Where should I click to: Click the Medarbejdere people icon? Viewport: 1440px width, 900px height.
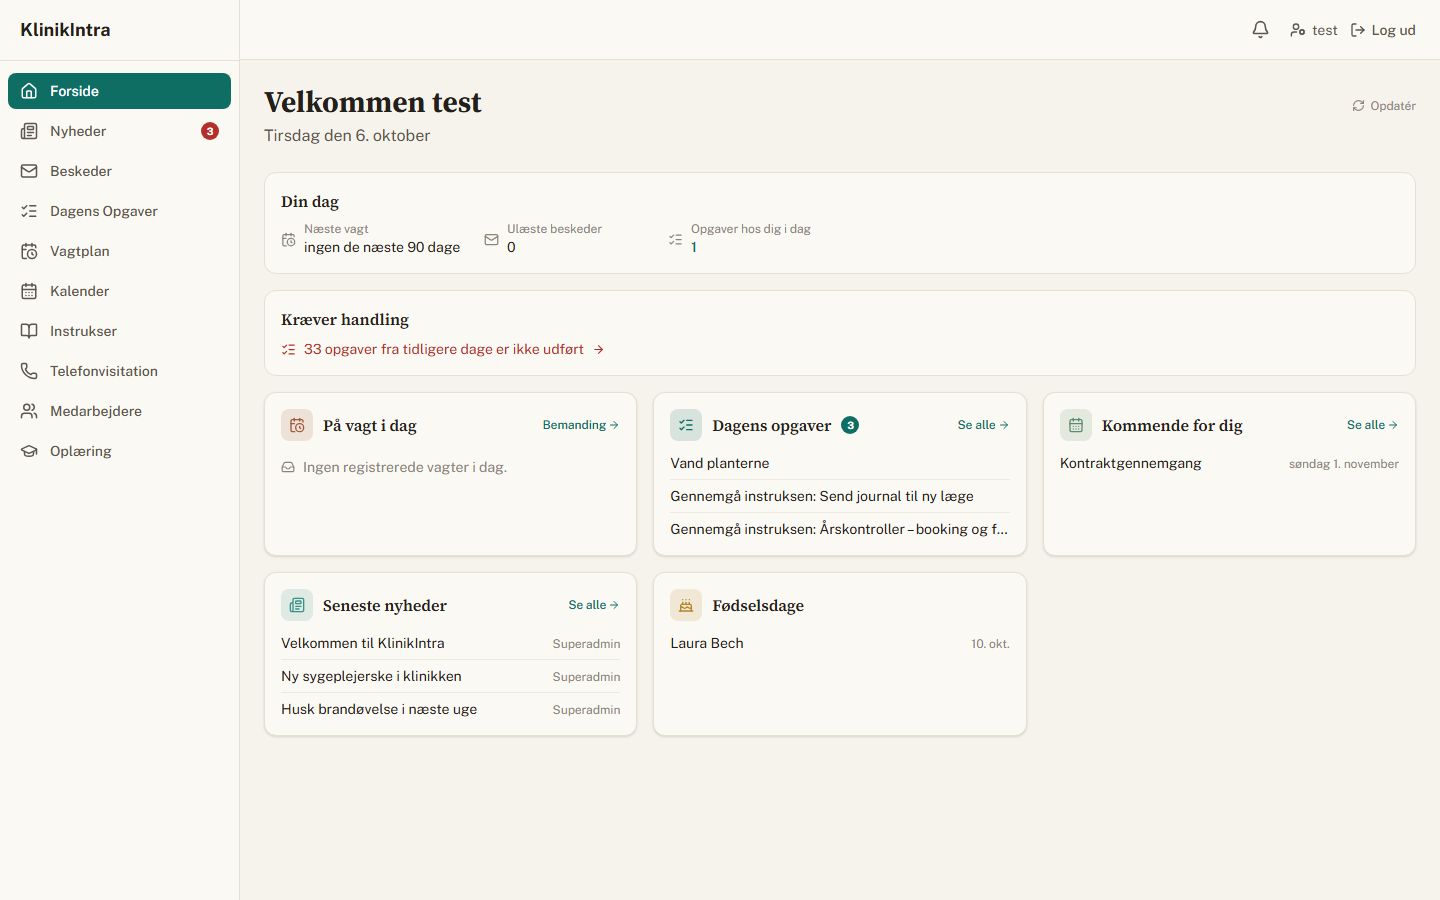click(x=29, y=411)
